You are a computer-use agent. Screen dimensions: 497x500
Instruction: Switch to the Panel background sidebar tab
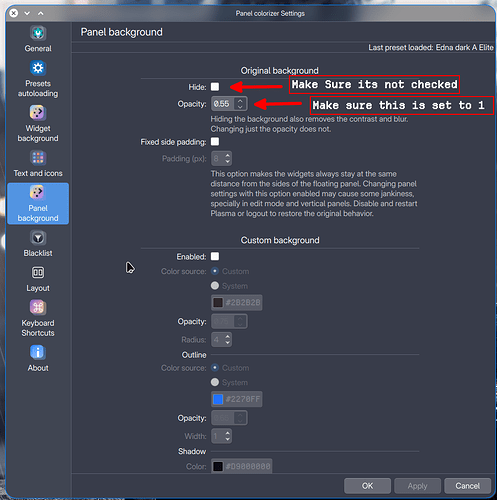38,203
